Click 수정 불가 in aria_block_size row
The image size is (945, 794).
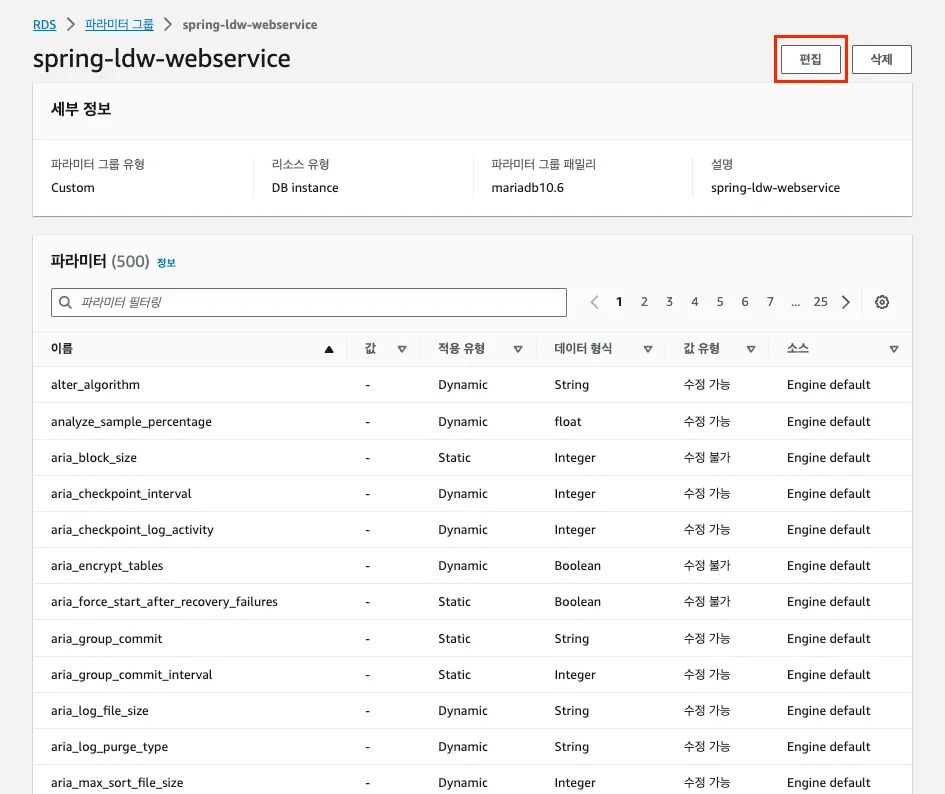707,458
